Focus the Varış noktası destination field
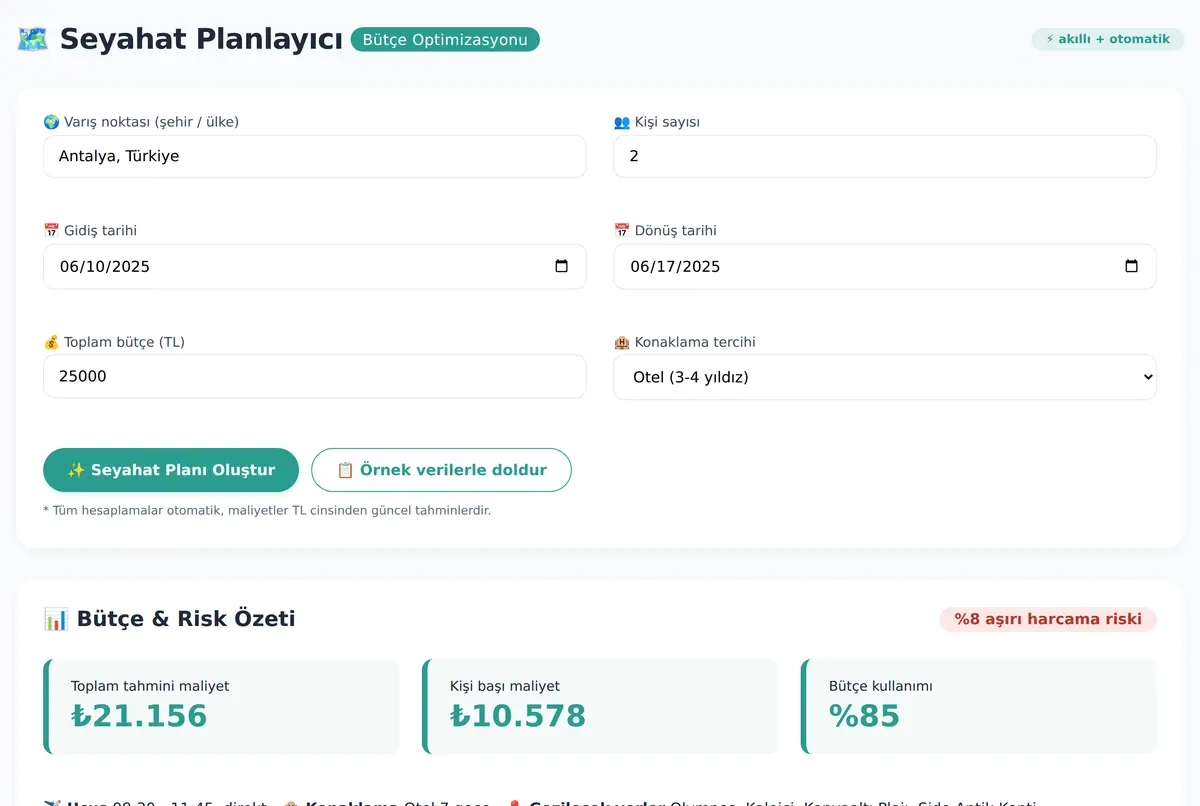Screen dimensions: 1200x806 315,156
